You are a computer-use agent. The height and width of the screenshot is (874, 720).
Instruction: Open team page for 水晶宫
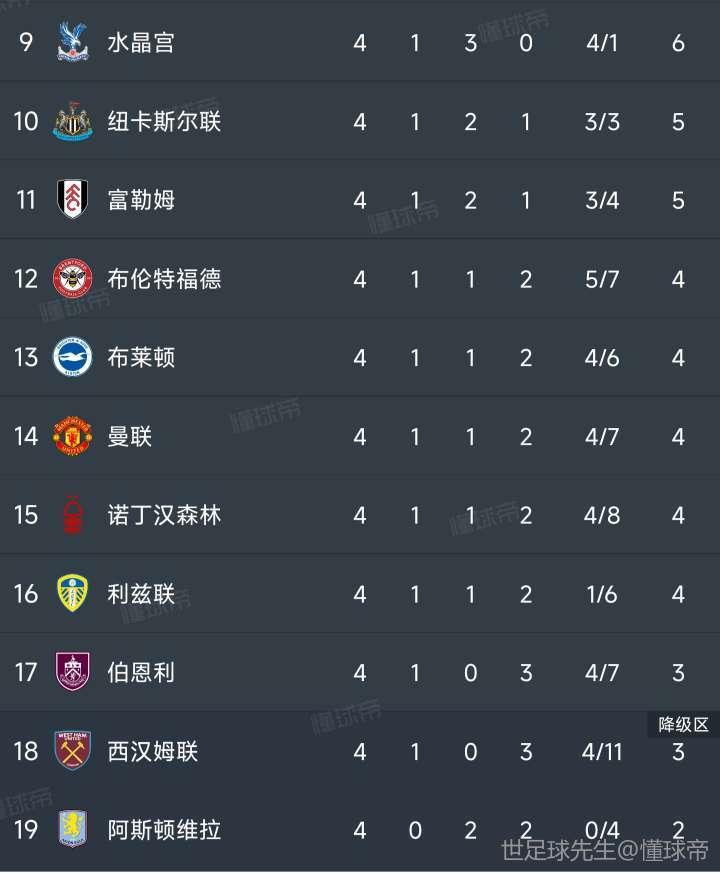pyautogui.click(x=141, y=43)
